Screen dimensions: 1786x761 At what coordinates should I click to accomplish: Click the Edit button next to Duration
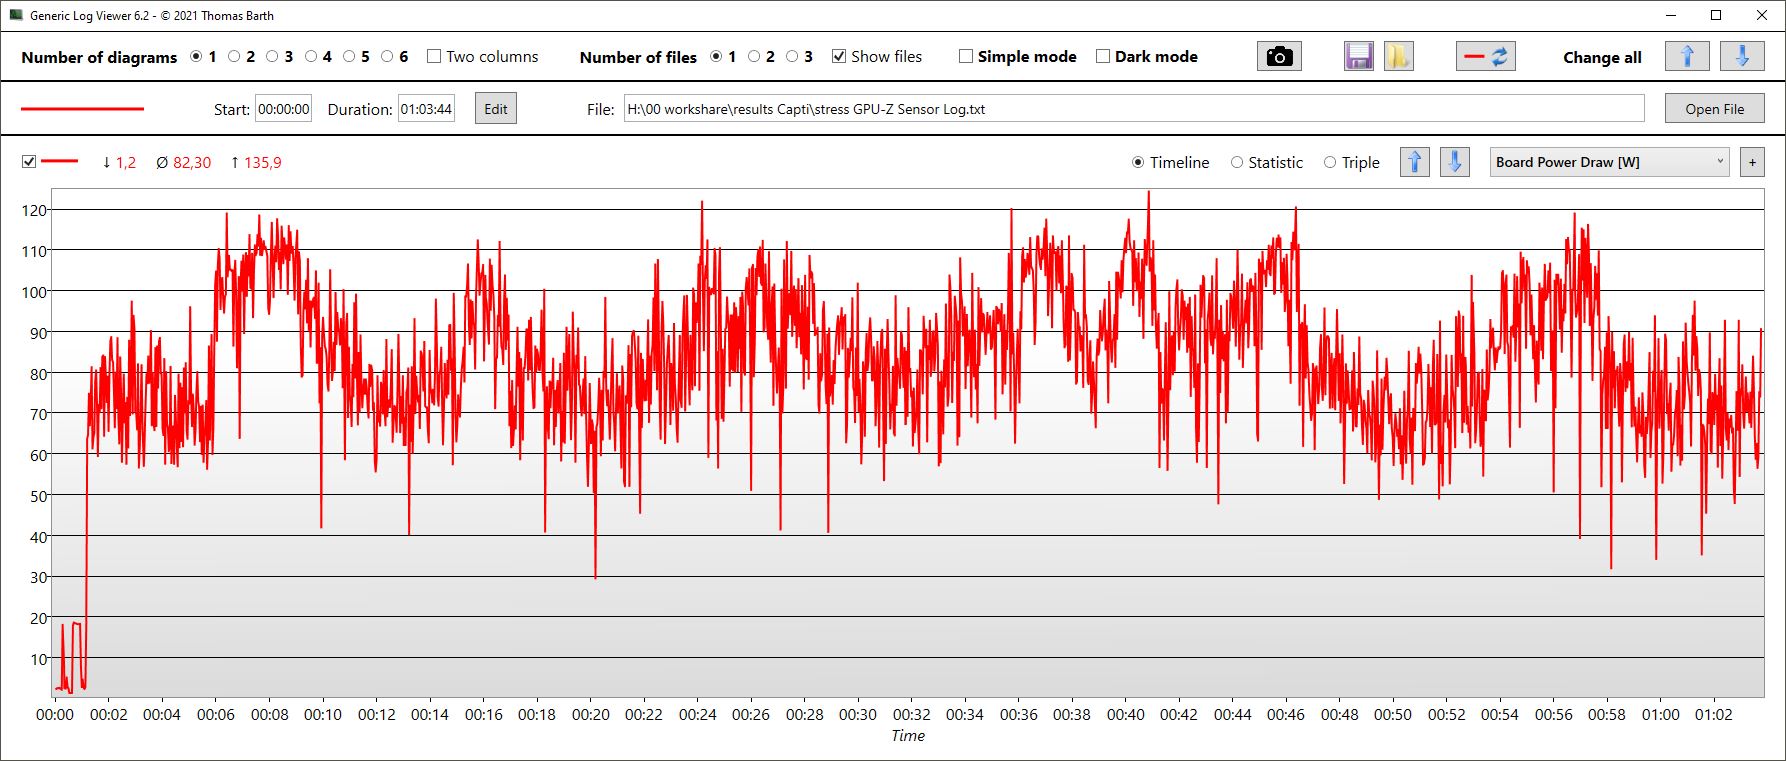point(496,109)
